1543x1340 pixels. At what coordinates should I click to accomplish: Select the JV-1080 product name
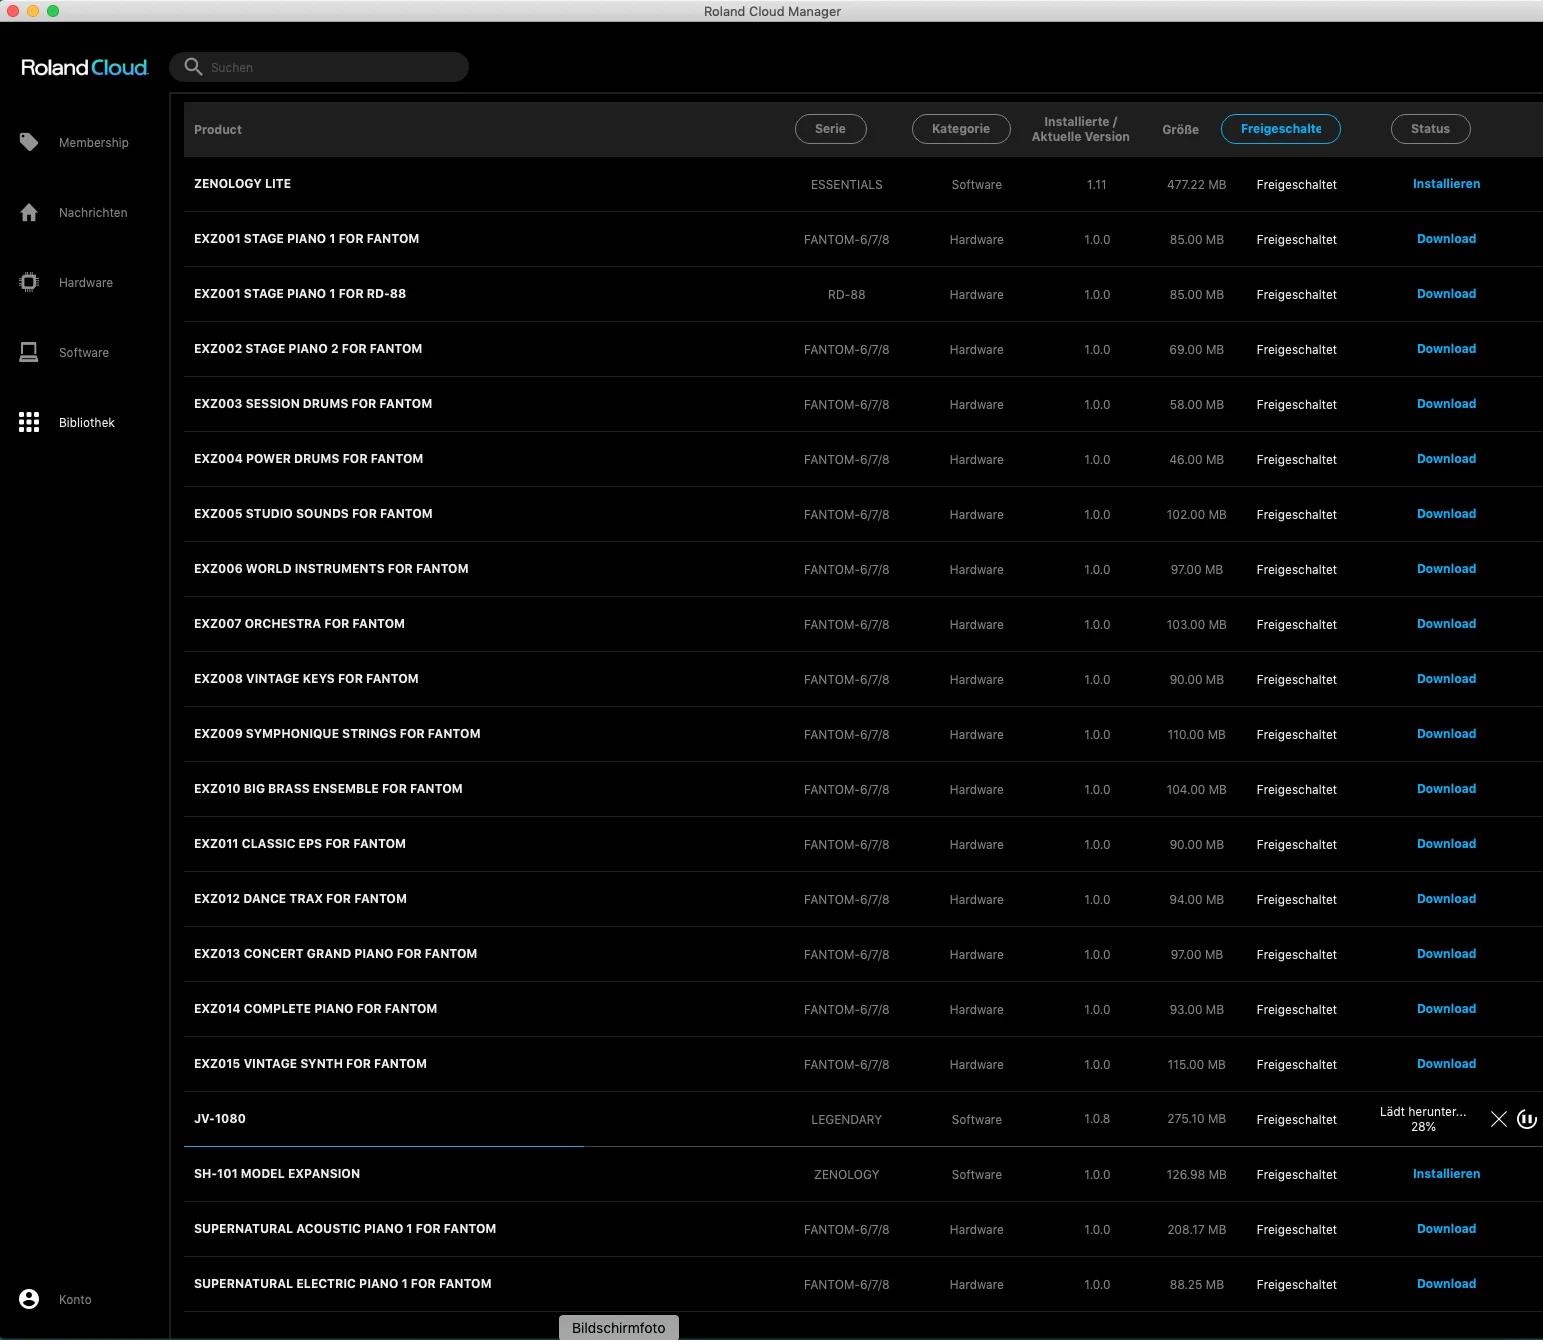click(220, 1119)
